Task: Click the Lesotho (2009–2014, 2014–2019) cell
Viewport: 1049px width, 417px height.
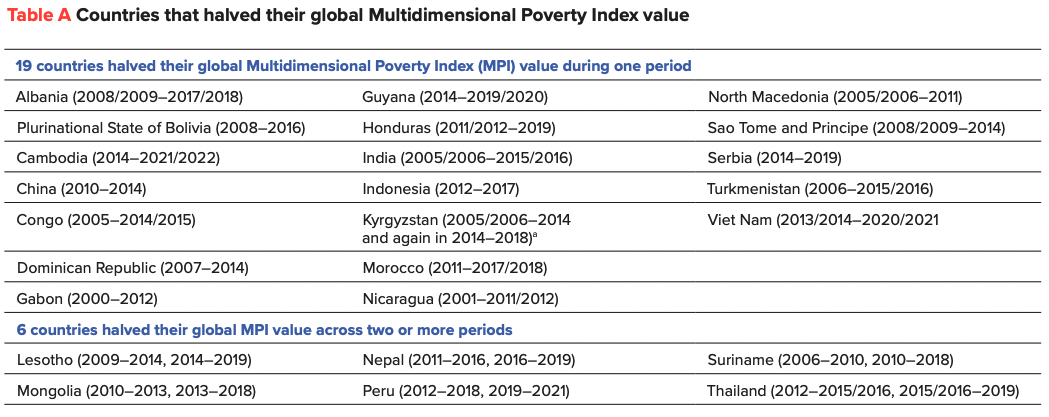Action: pos(133,359)
